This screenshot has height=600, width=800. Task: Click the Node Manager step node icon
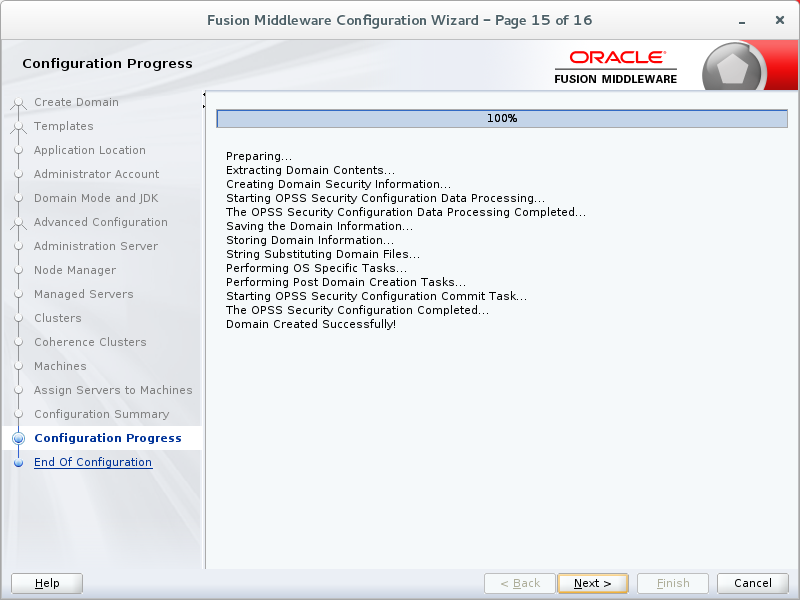pyautogui.click(x=18, y=270)
